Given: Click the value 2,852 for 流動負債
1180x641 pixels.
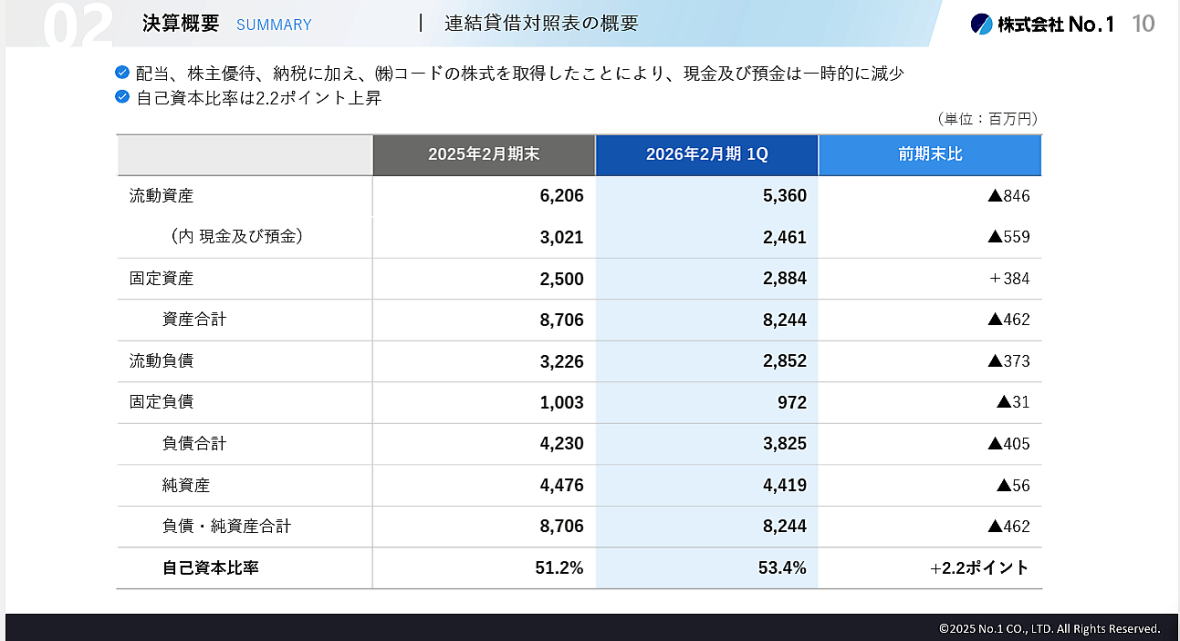Looking at the screenshot, I should coord(784,361).
